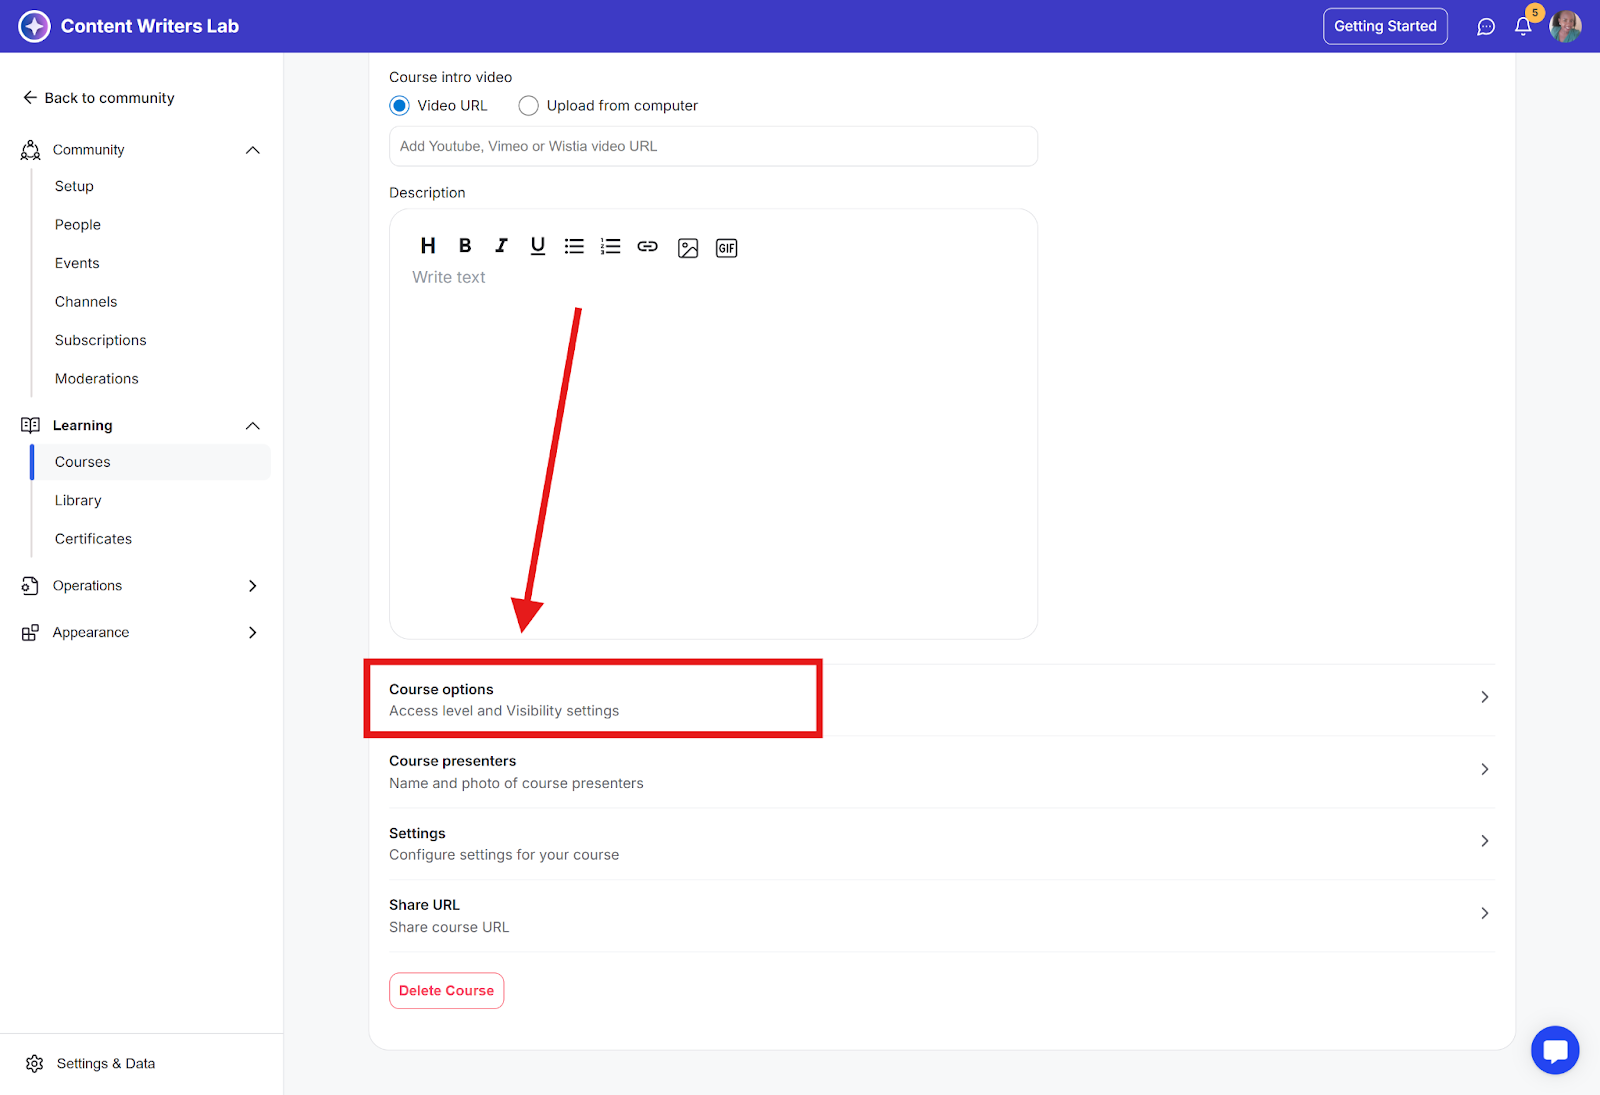Insert a hyperlink in the description

coord(648,246)
